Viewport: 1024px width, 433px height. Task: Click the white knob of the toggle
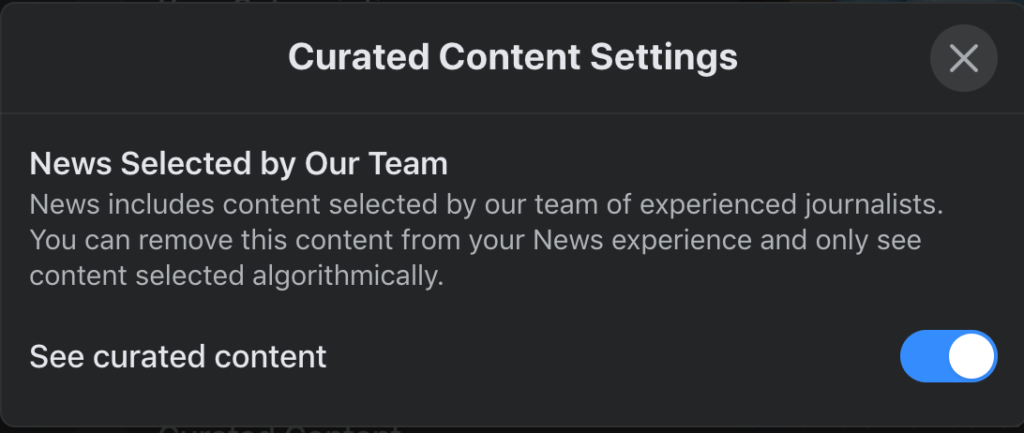click(x=971, y=356)
